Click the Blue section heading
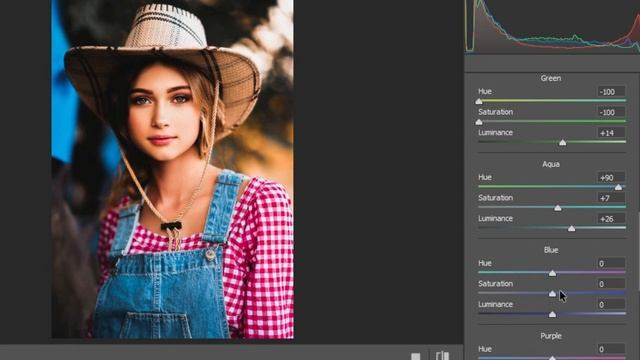Image resolution: width=640 pixels, height=360 pixels. (x=551, y=250)
